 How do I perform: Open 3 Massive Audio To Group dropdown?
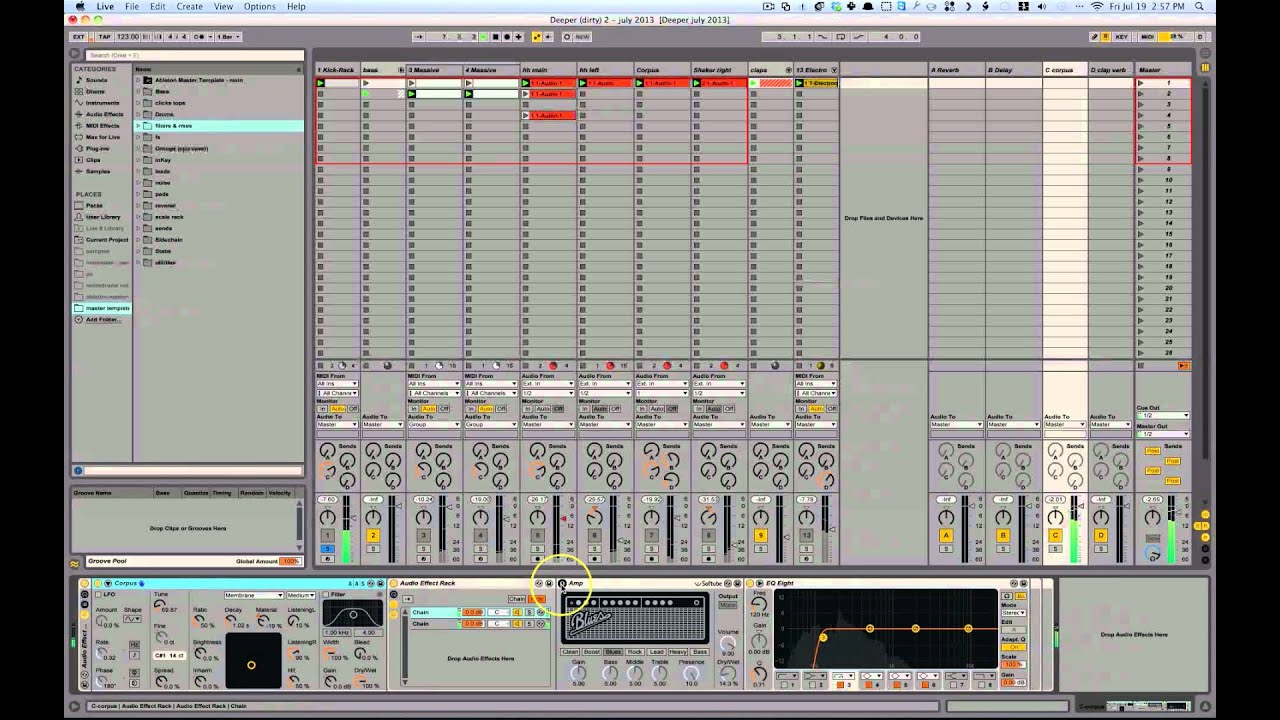pos(433,425)
